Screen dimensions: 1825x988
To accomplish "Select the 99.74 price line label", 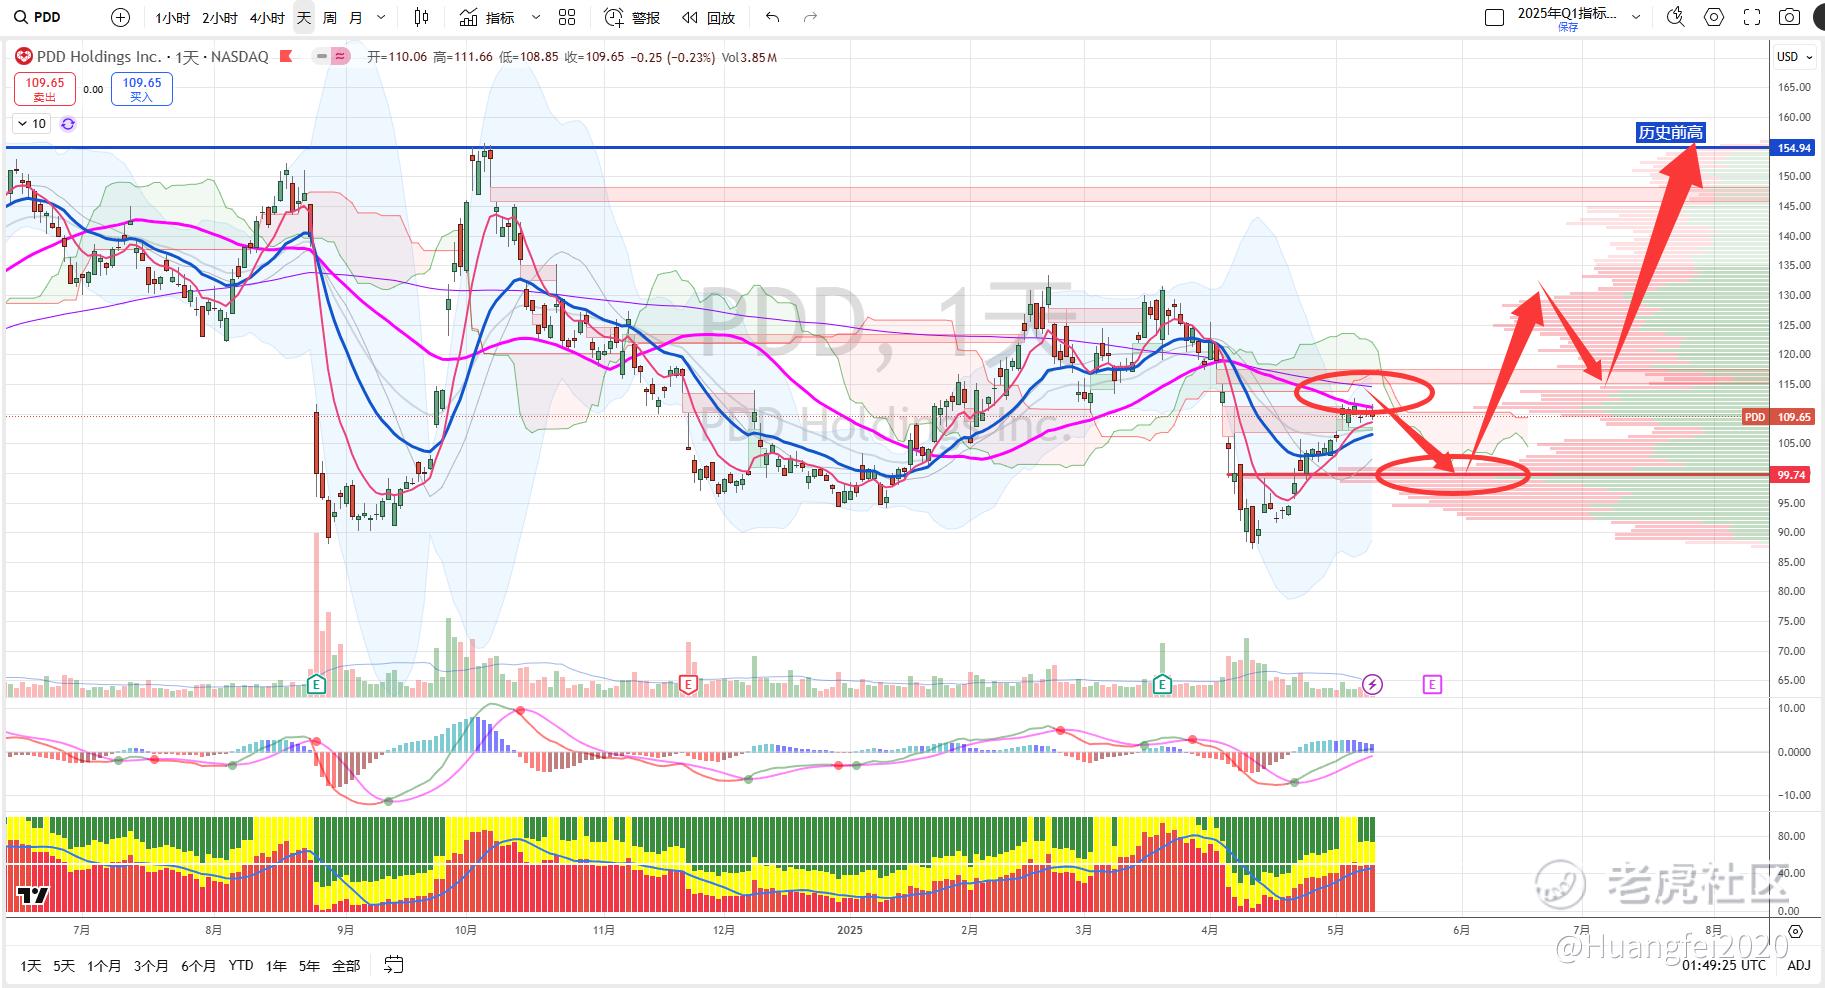I will [1791, 475].
